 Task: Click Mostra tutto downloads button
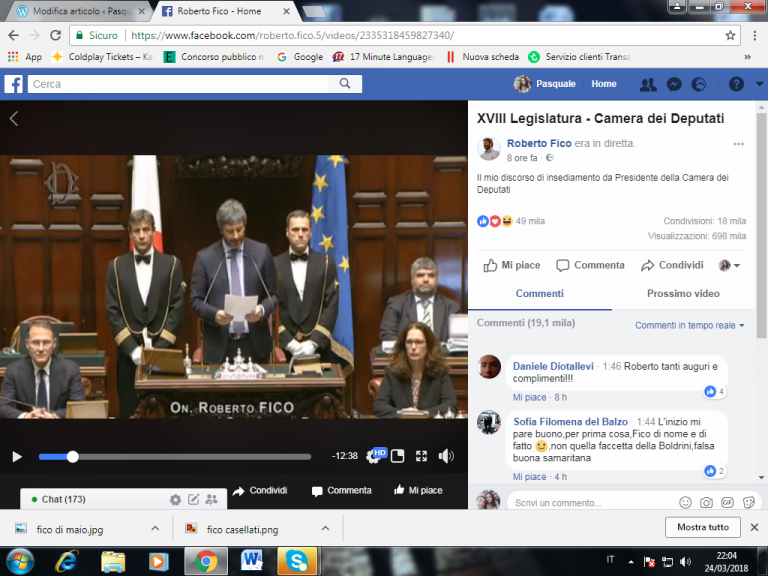(702, 527)
